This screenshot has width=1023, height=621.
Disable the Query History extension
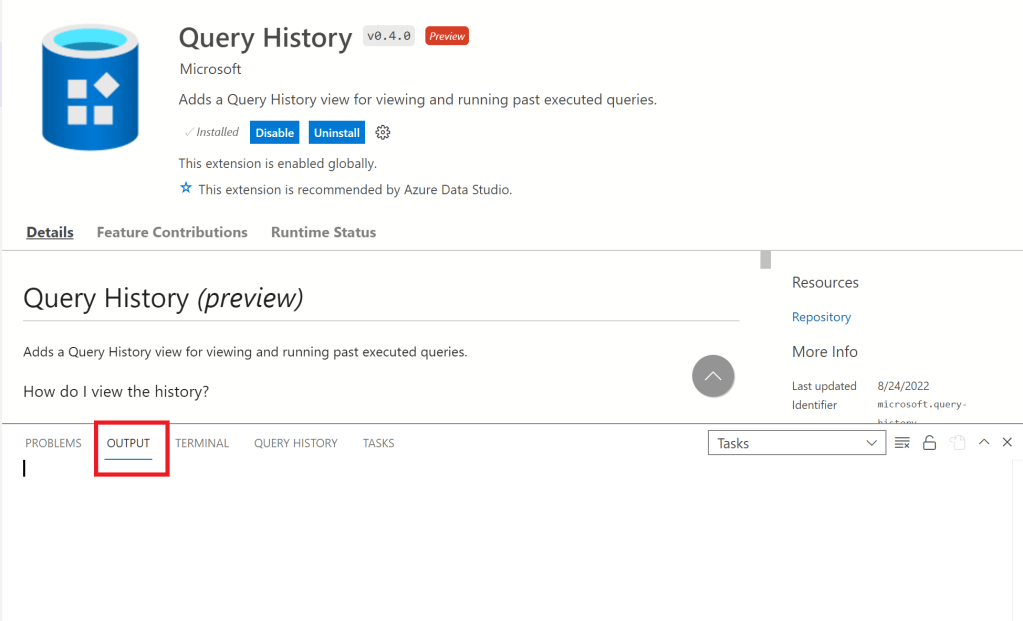coord(274,132)
